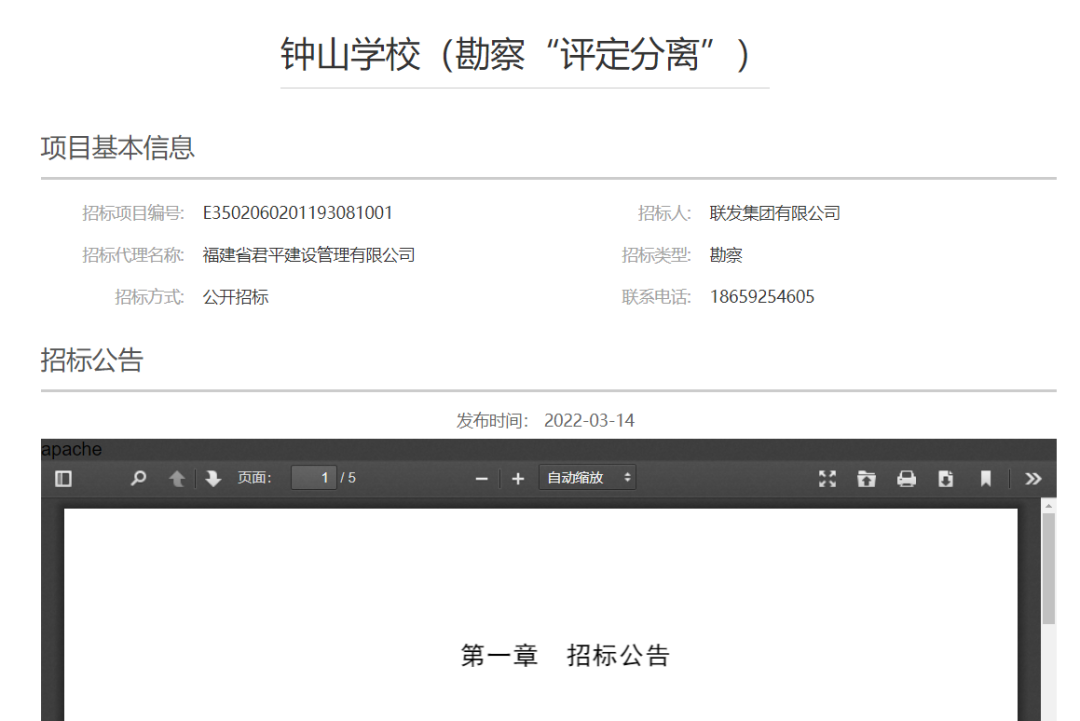Switch to presentation fullscreen mode
1080x721 pixels.
827,479
